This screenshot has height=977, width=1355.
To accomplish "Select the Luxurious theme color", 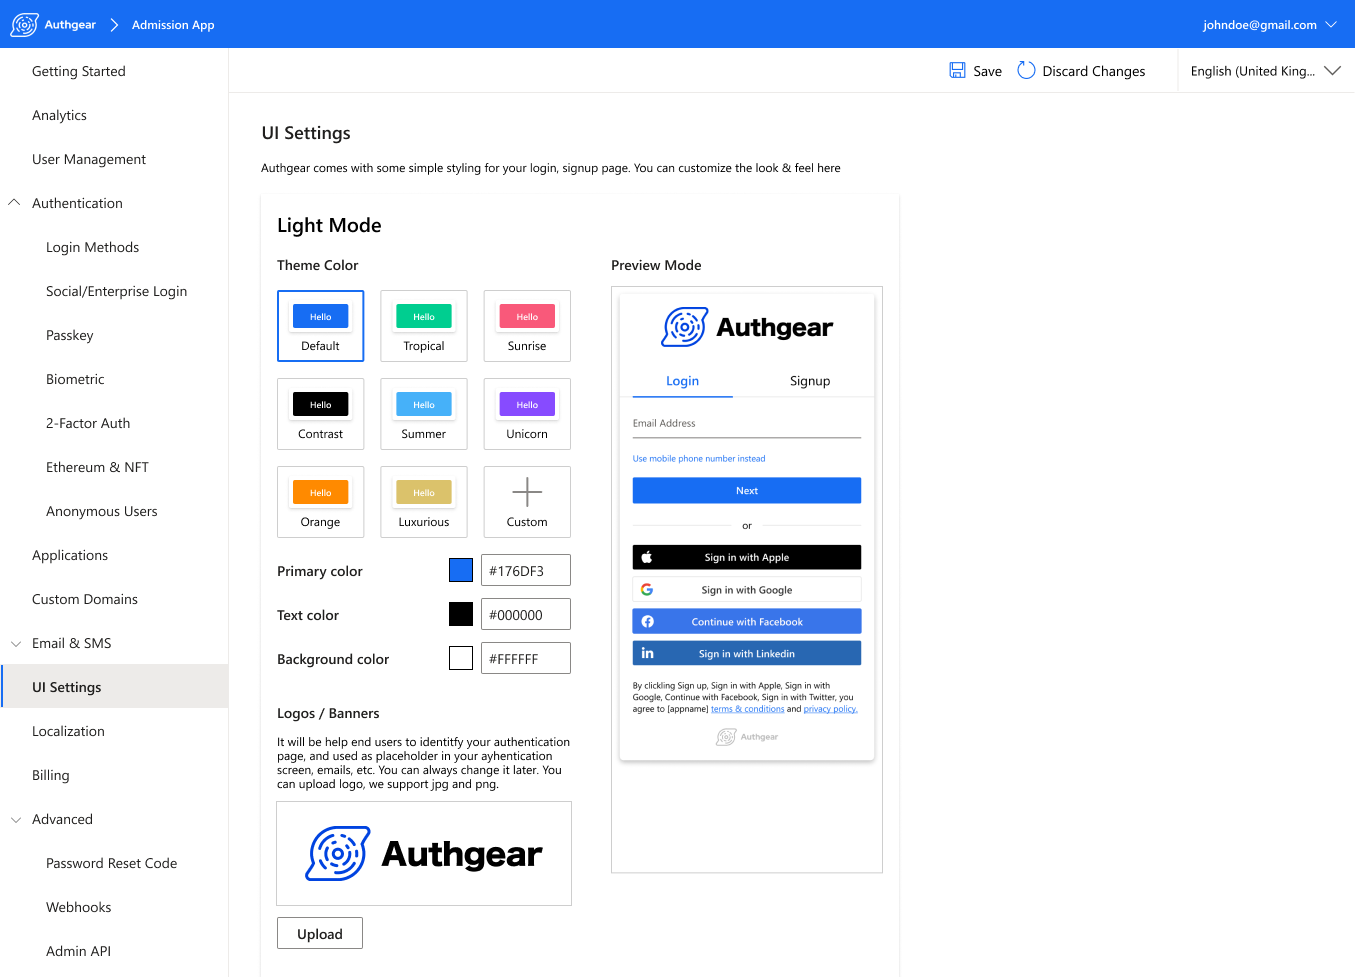I will pos(424,501).
